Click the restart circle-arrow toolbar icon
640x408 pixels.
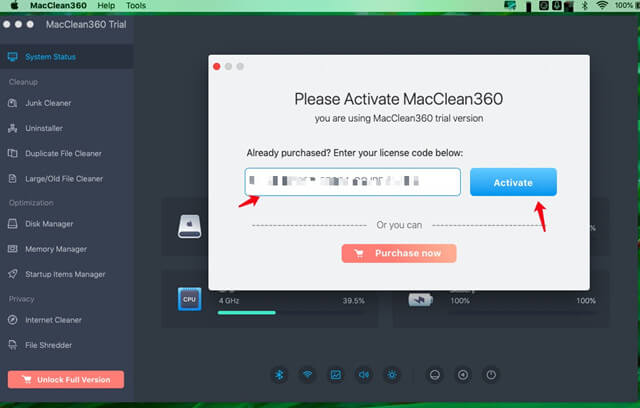(x=463, y=375)
